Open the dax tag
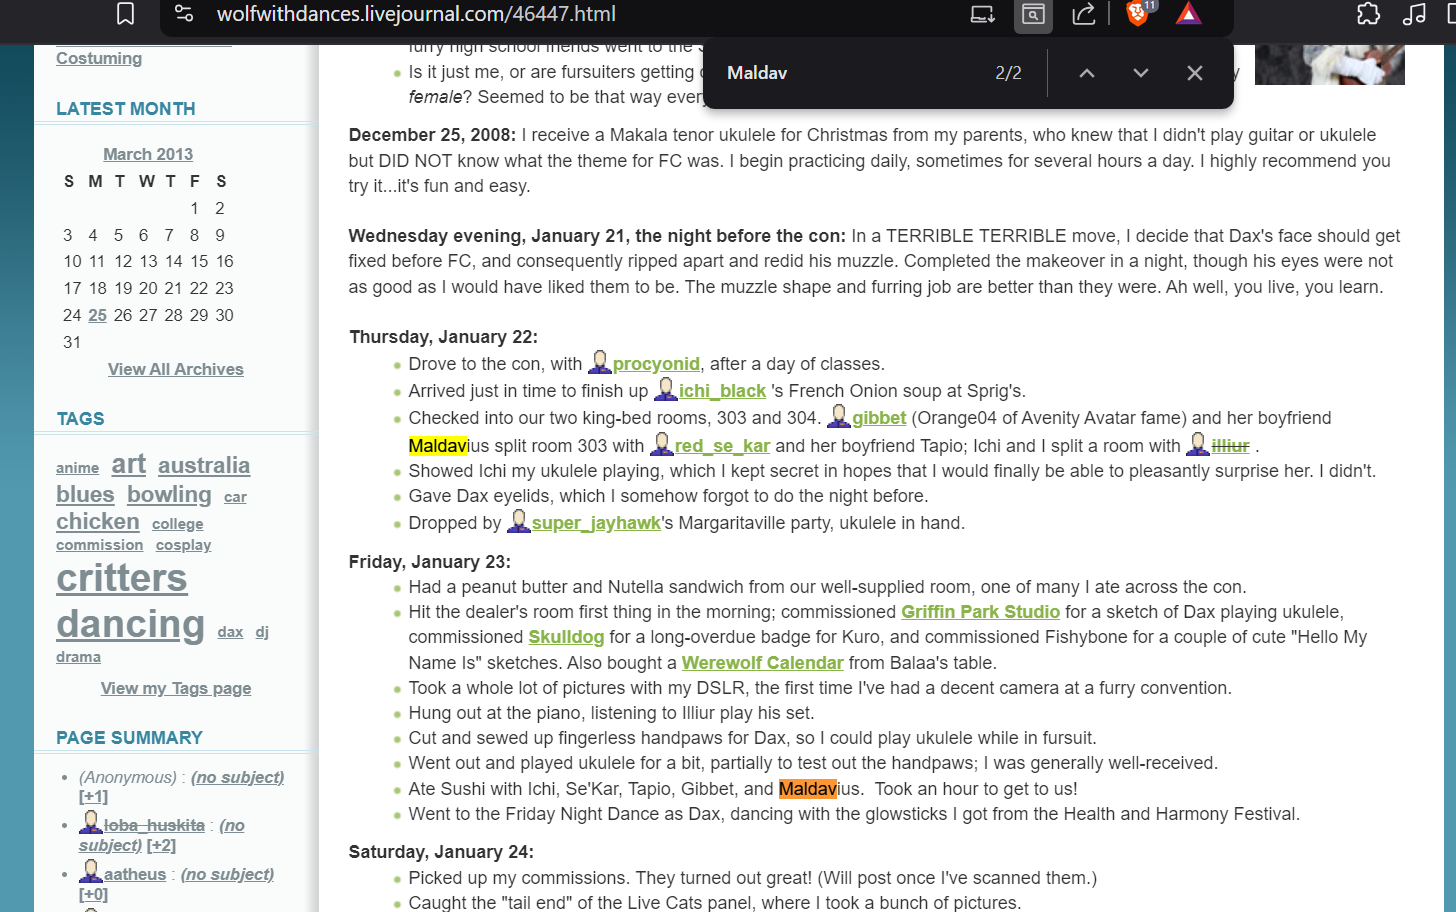1456x912 pixels. tap(230, 632)
